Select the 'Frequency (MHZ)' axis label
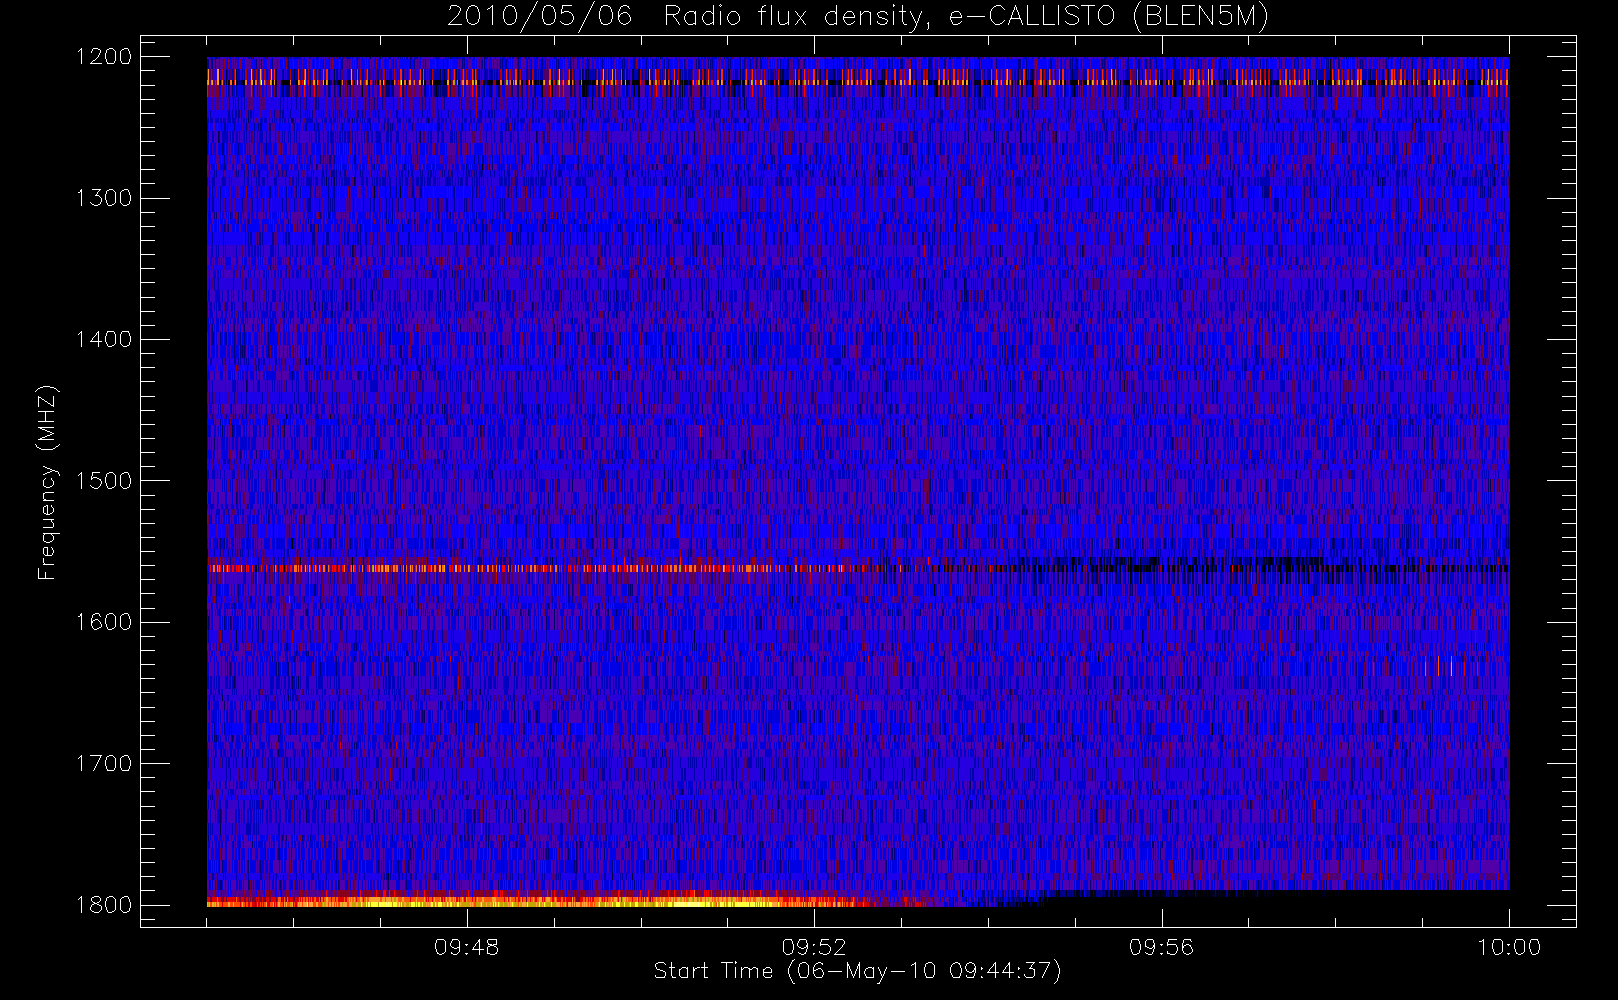This screenshot has height=1000, width=1618. 46,482
